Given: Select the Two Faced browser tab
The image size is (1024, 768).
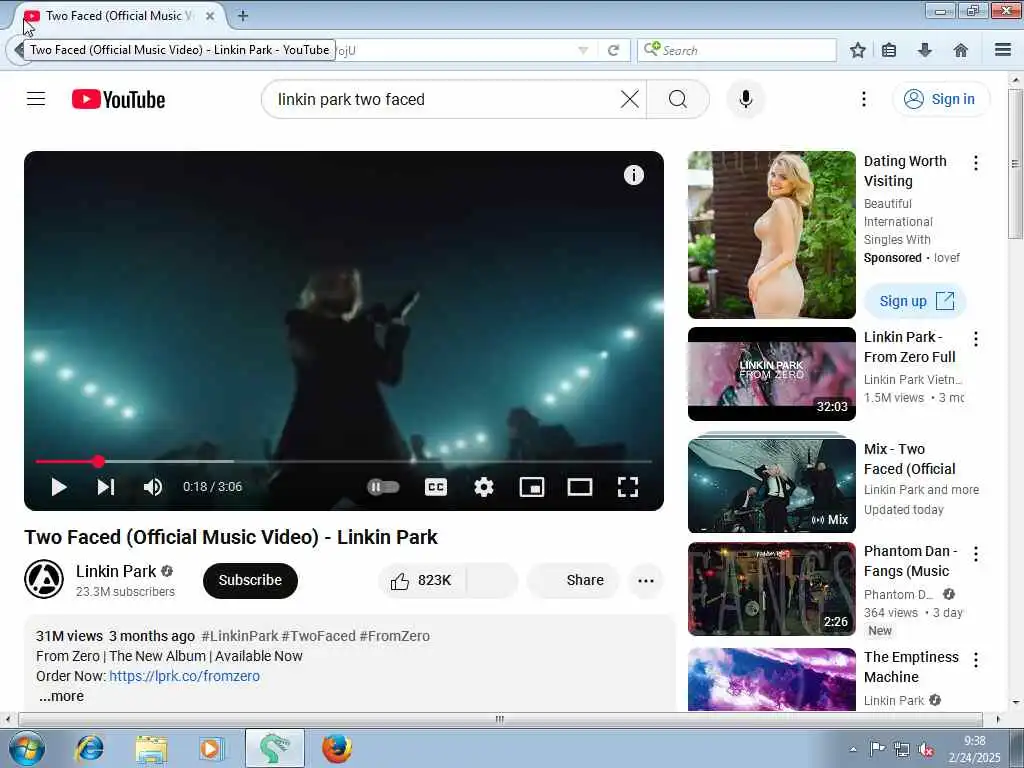Looking at the screenshot, I should [120, 16].
